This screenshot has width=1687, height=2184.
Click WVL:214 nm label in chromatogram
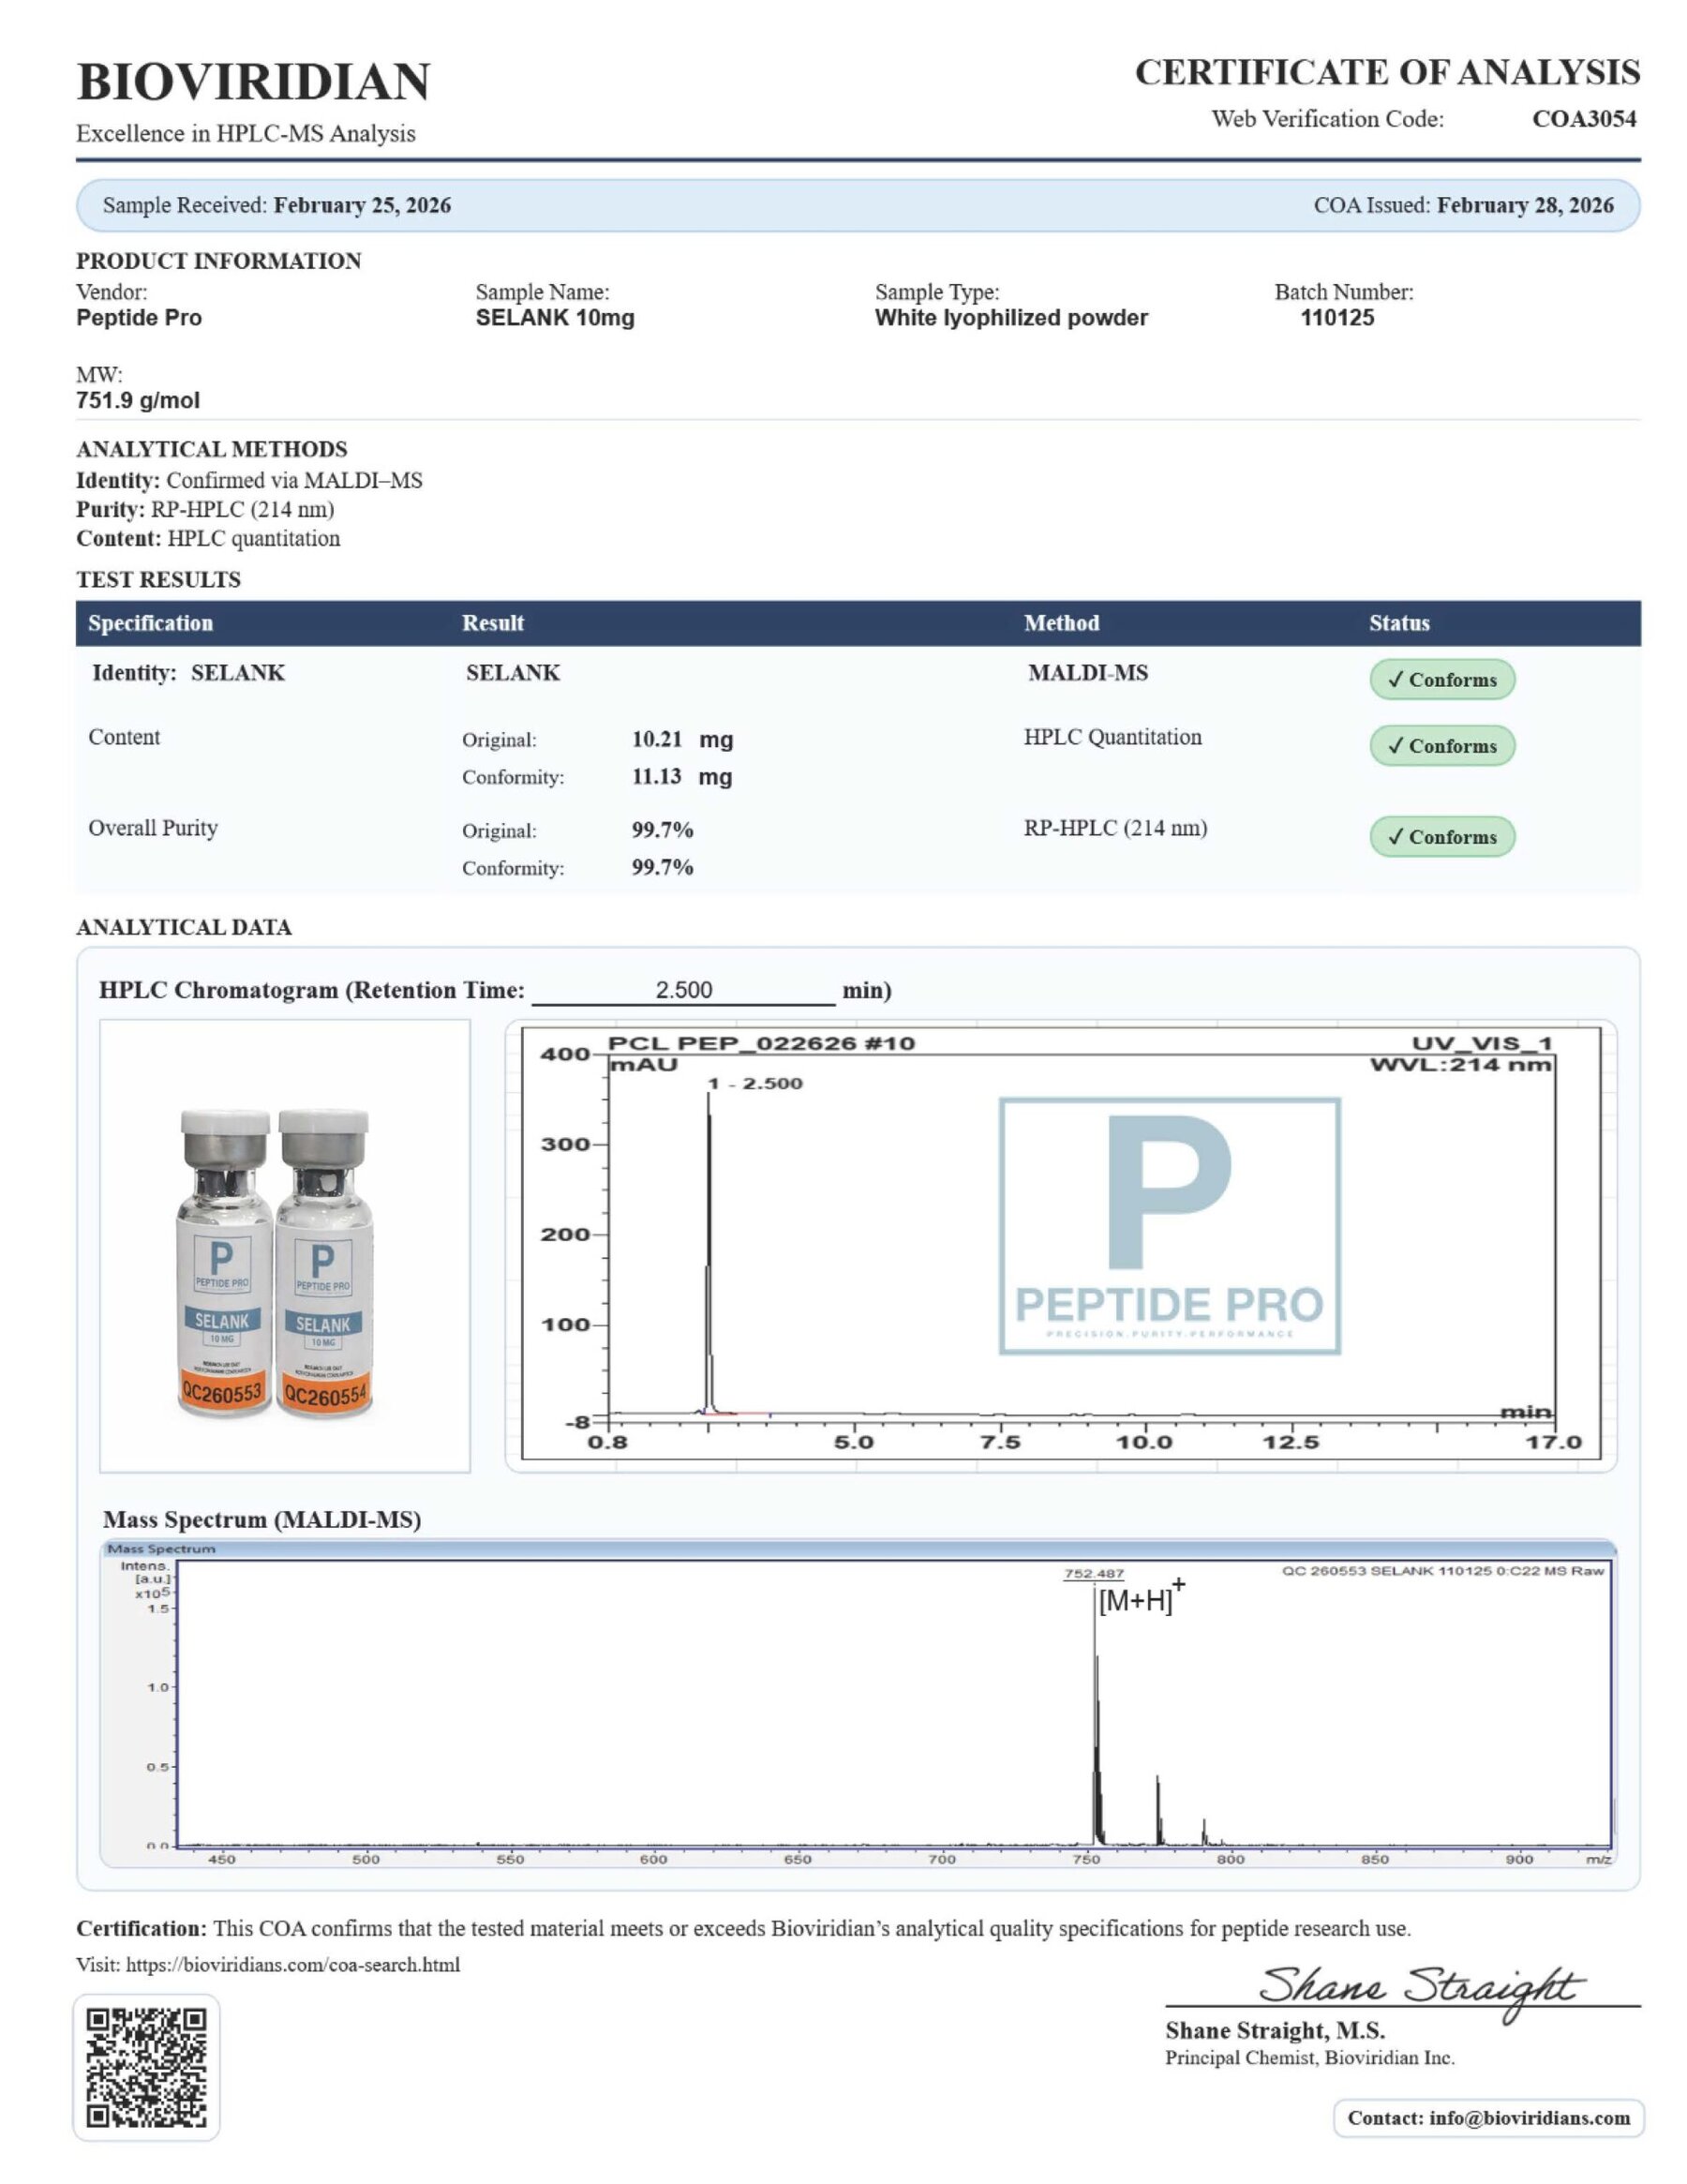coord(1460,1064)
